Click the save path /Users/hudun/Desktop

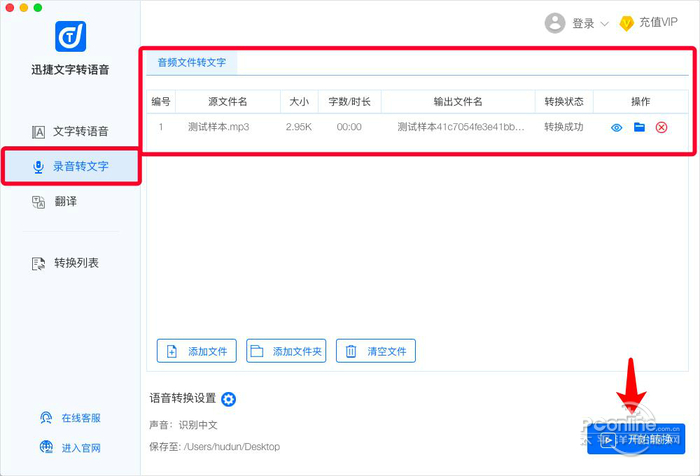(x=232, y=447)
